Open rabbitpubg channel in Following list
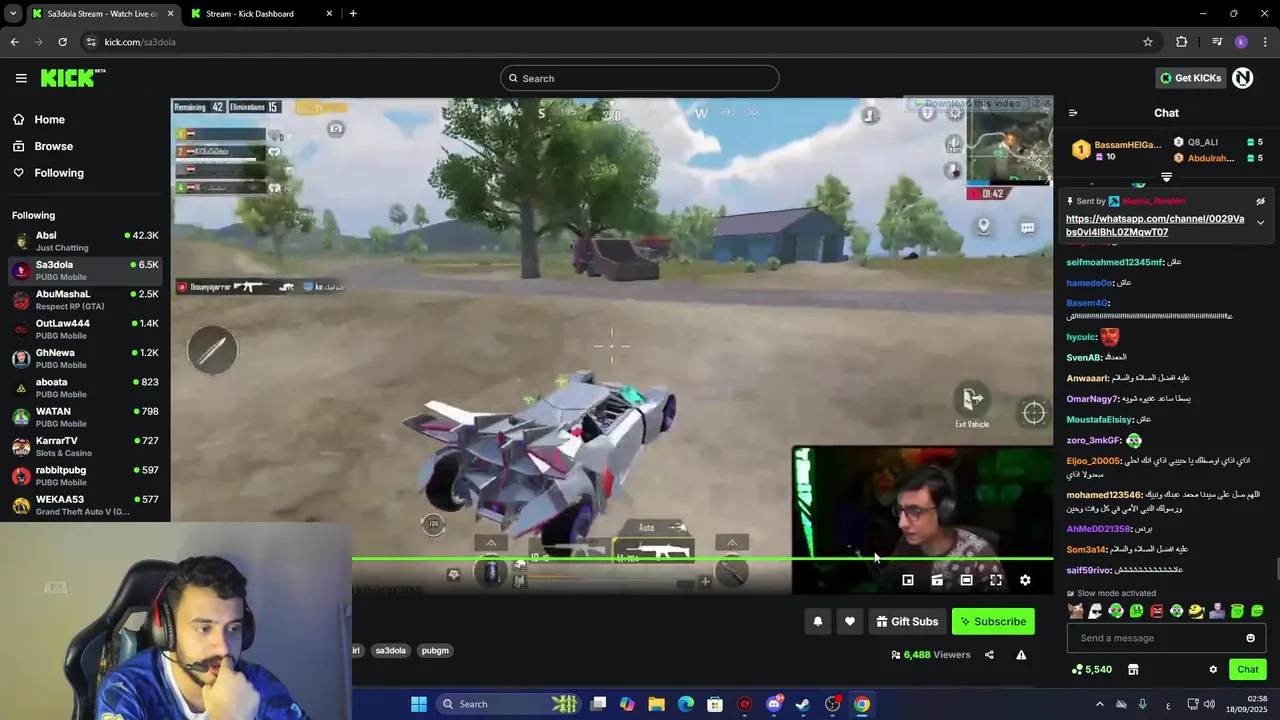 pyautogui.click(x=85, y=475)
